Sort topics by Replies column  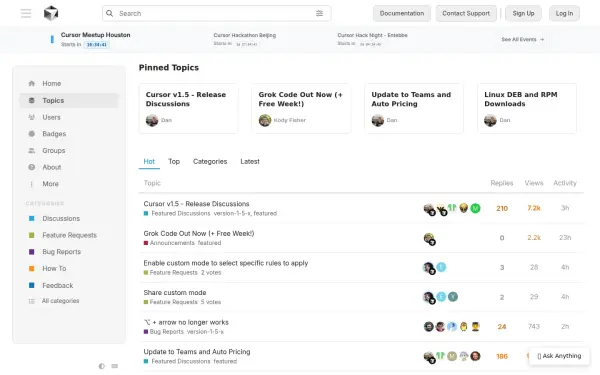[502, 183]
